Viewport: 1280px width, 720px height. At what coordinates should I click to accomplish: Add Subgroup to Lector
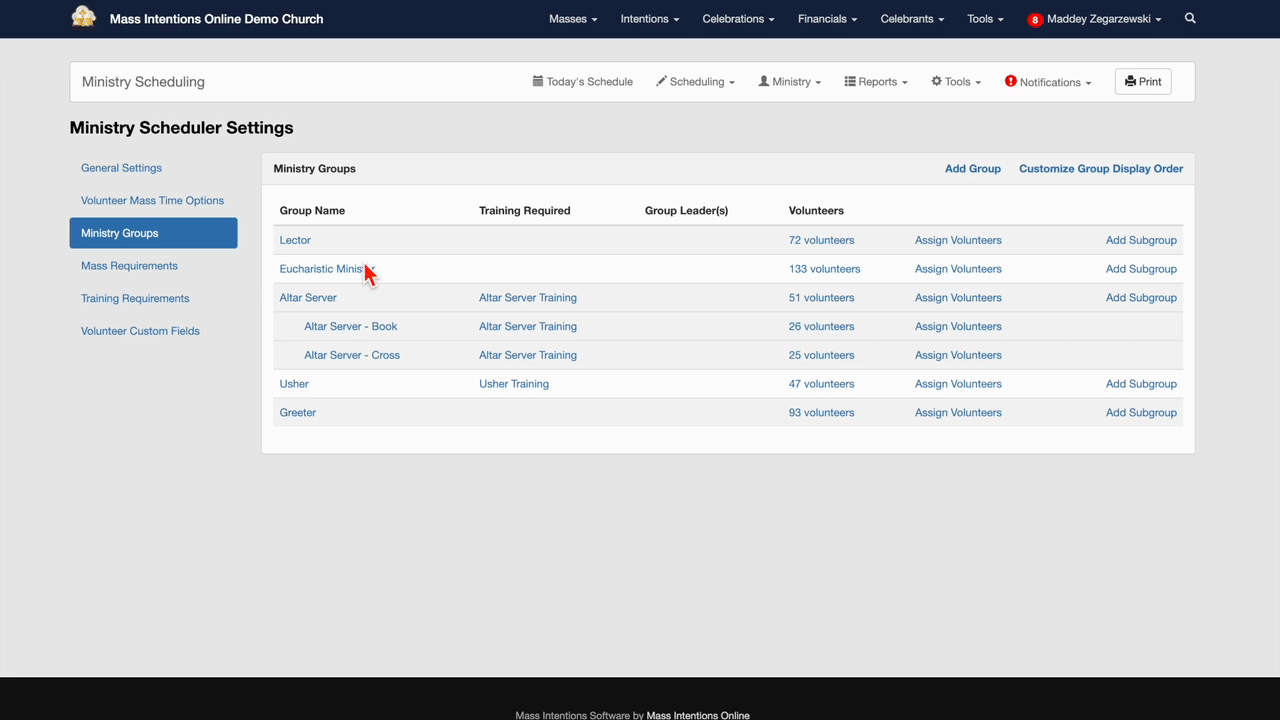point(1141,240)
